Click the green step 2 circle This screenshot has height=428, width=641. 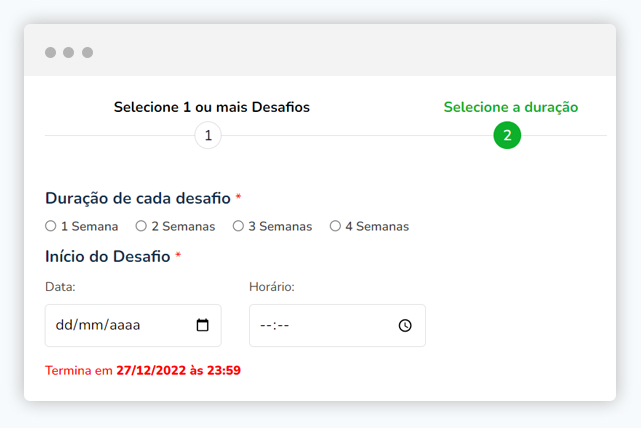click(x=507, y=135)
